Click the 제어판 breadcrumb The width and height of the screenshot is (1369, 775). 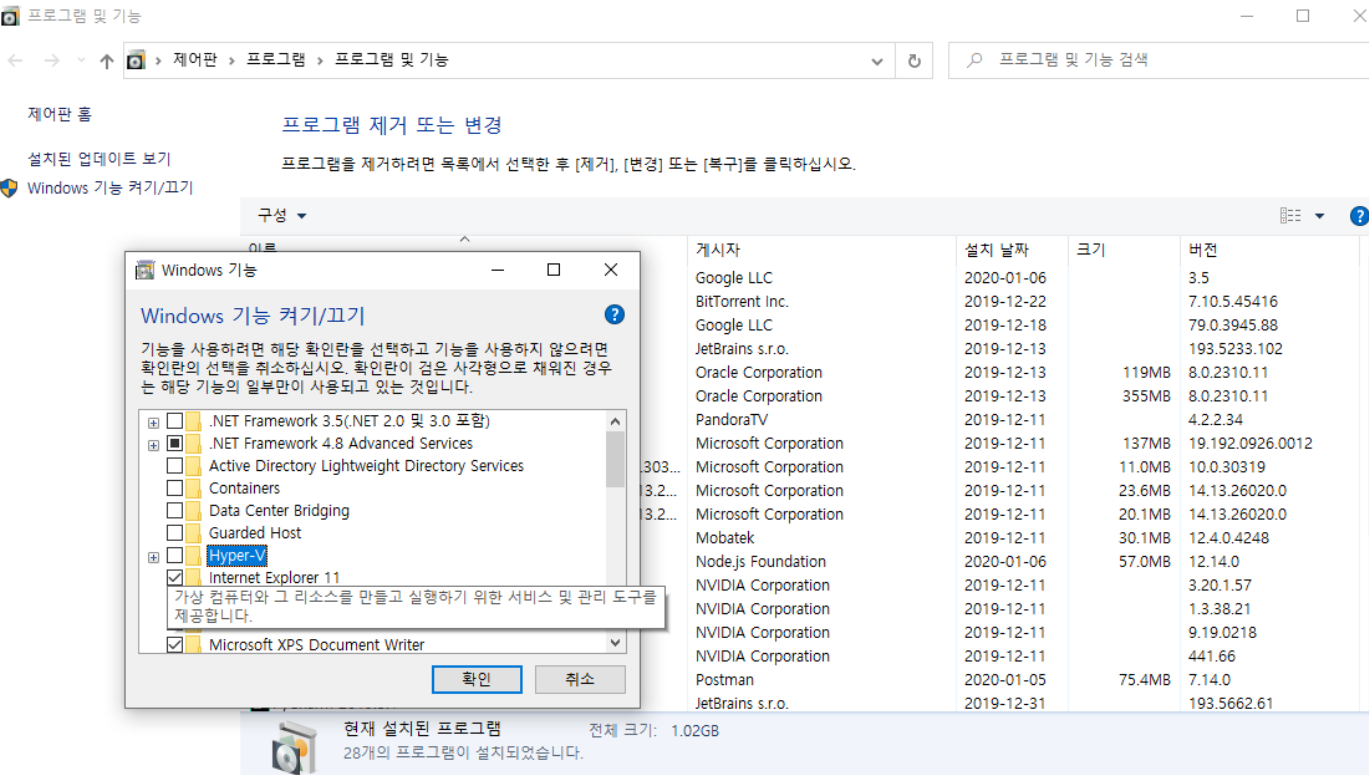click(x=194, y=60)
